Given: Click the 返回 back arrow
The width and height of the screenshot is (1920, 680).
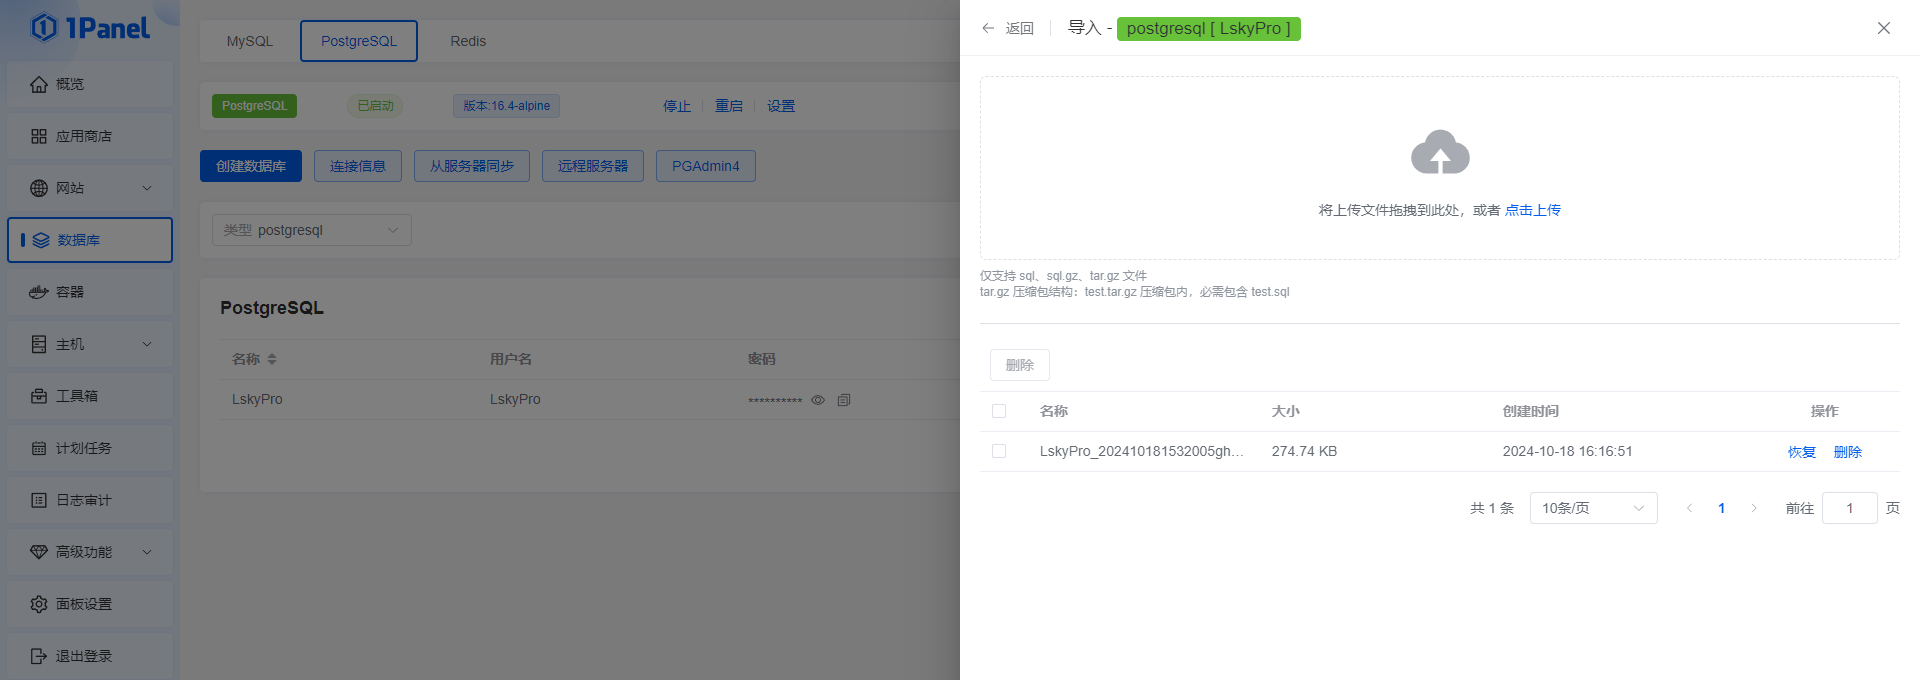Looking at the screenshot, I should (x=988, y=28).
